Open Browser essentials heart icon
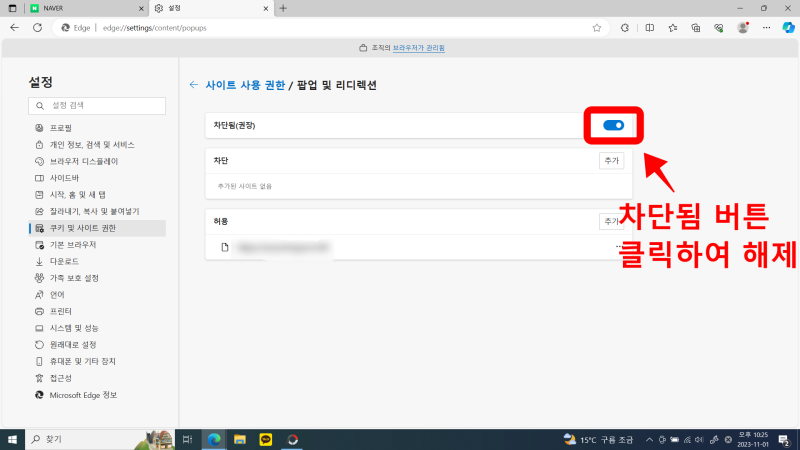The width and height of the screenshot is (800, 450). point(719,28)
